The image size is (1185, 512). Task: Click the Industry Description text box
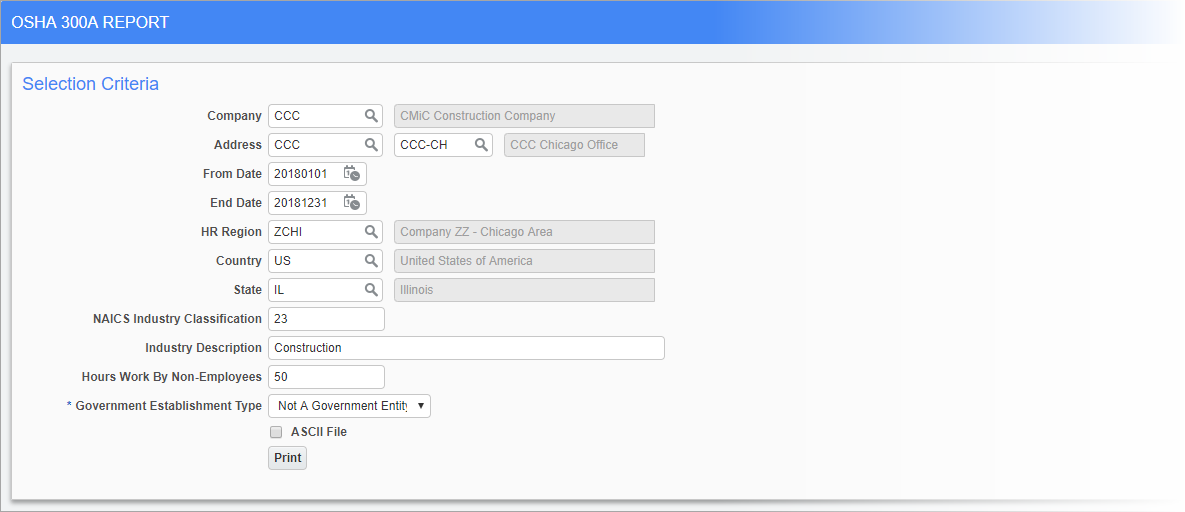(x=466, y=348)
